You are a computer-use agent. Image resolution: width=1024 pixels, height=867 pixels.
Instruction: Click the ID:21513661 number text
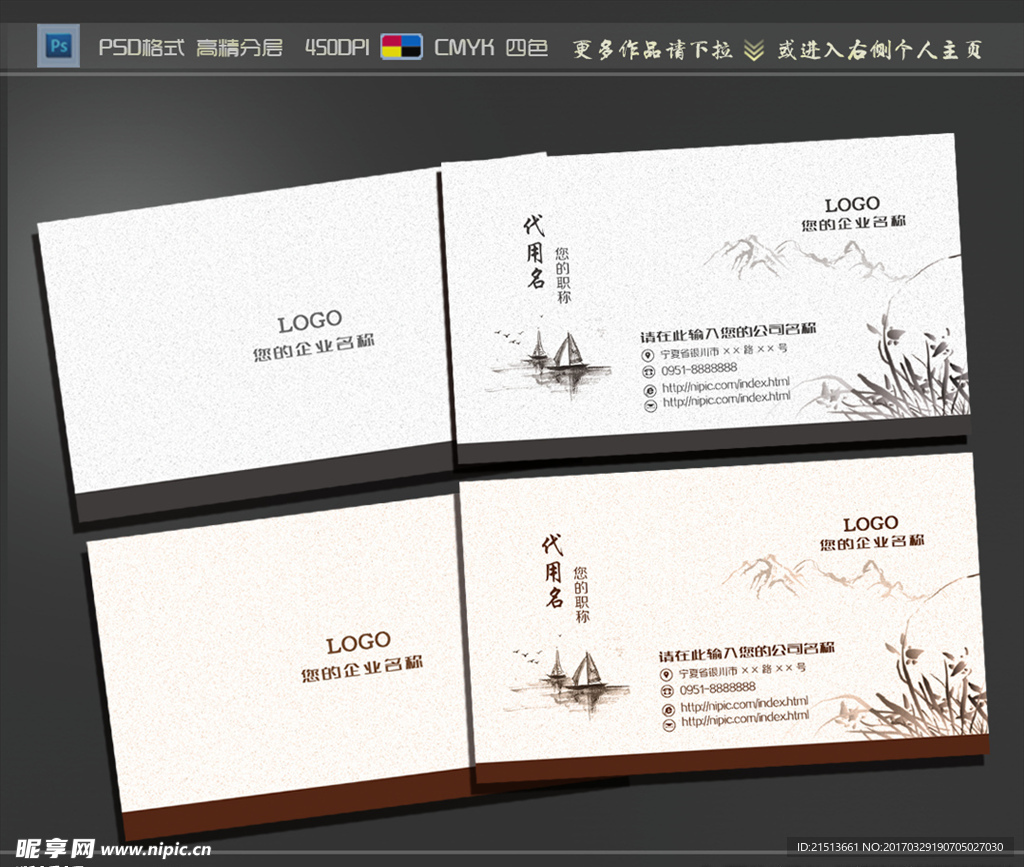pos(827,847)
